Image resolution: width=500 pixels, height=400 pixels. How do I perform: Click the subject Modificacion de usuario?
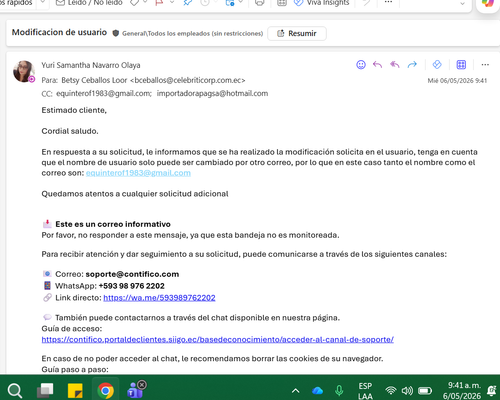[59, 32]
